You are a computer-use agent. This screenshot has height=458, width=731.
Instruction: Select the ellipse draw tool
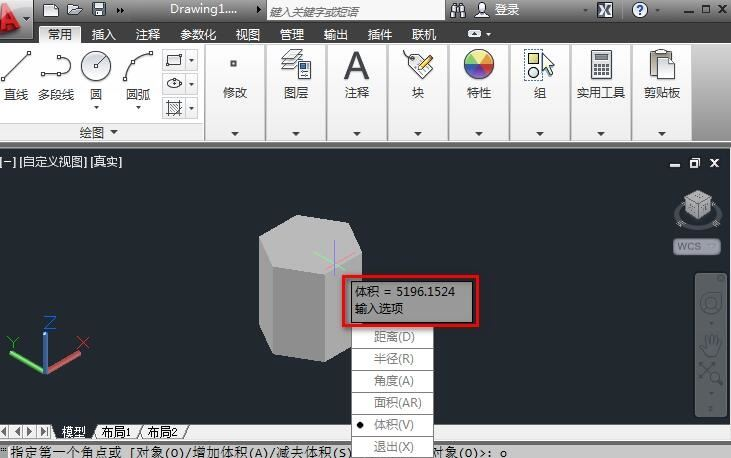point(174,84)
